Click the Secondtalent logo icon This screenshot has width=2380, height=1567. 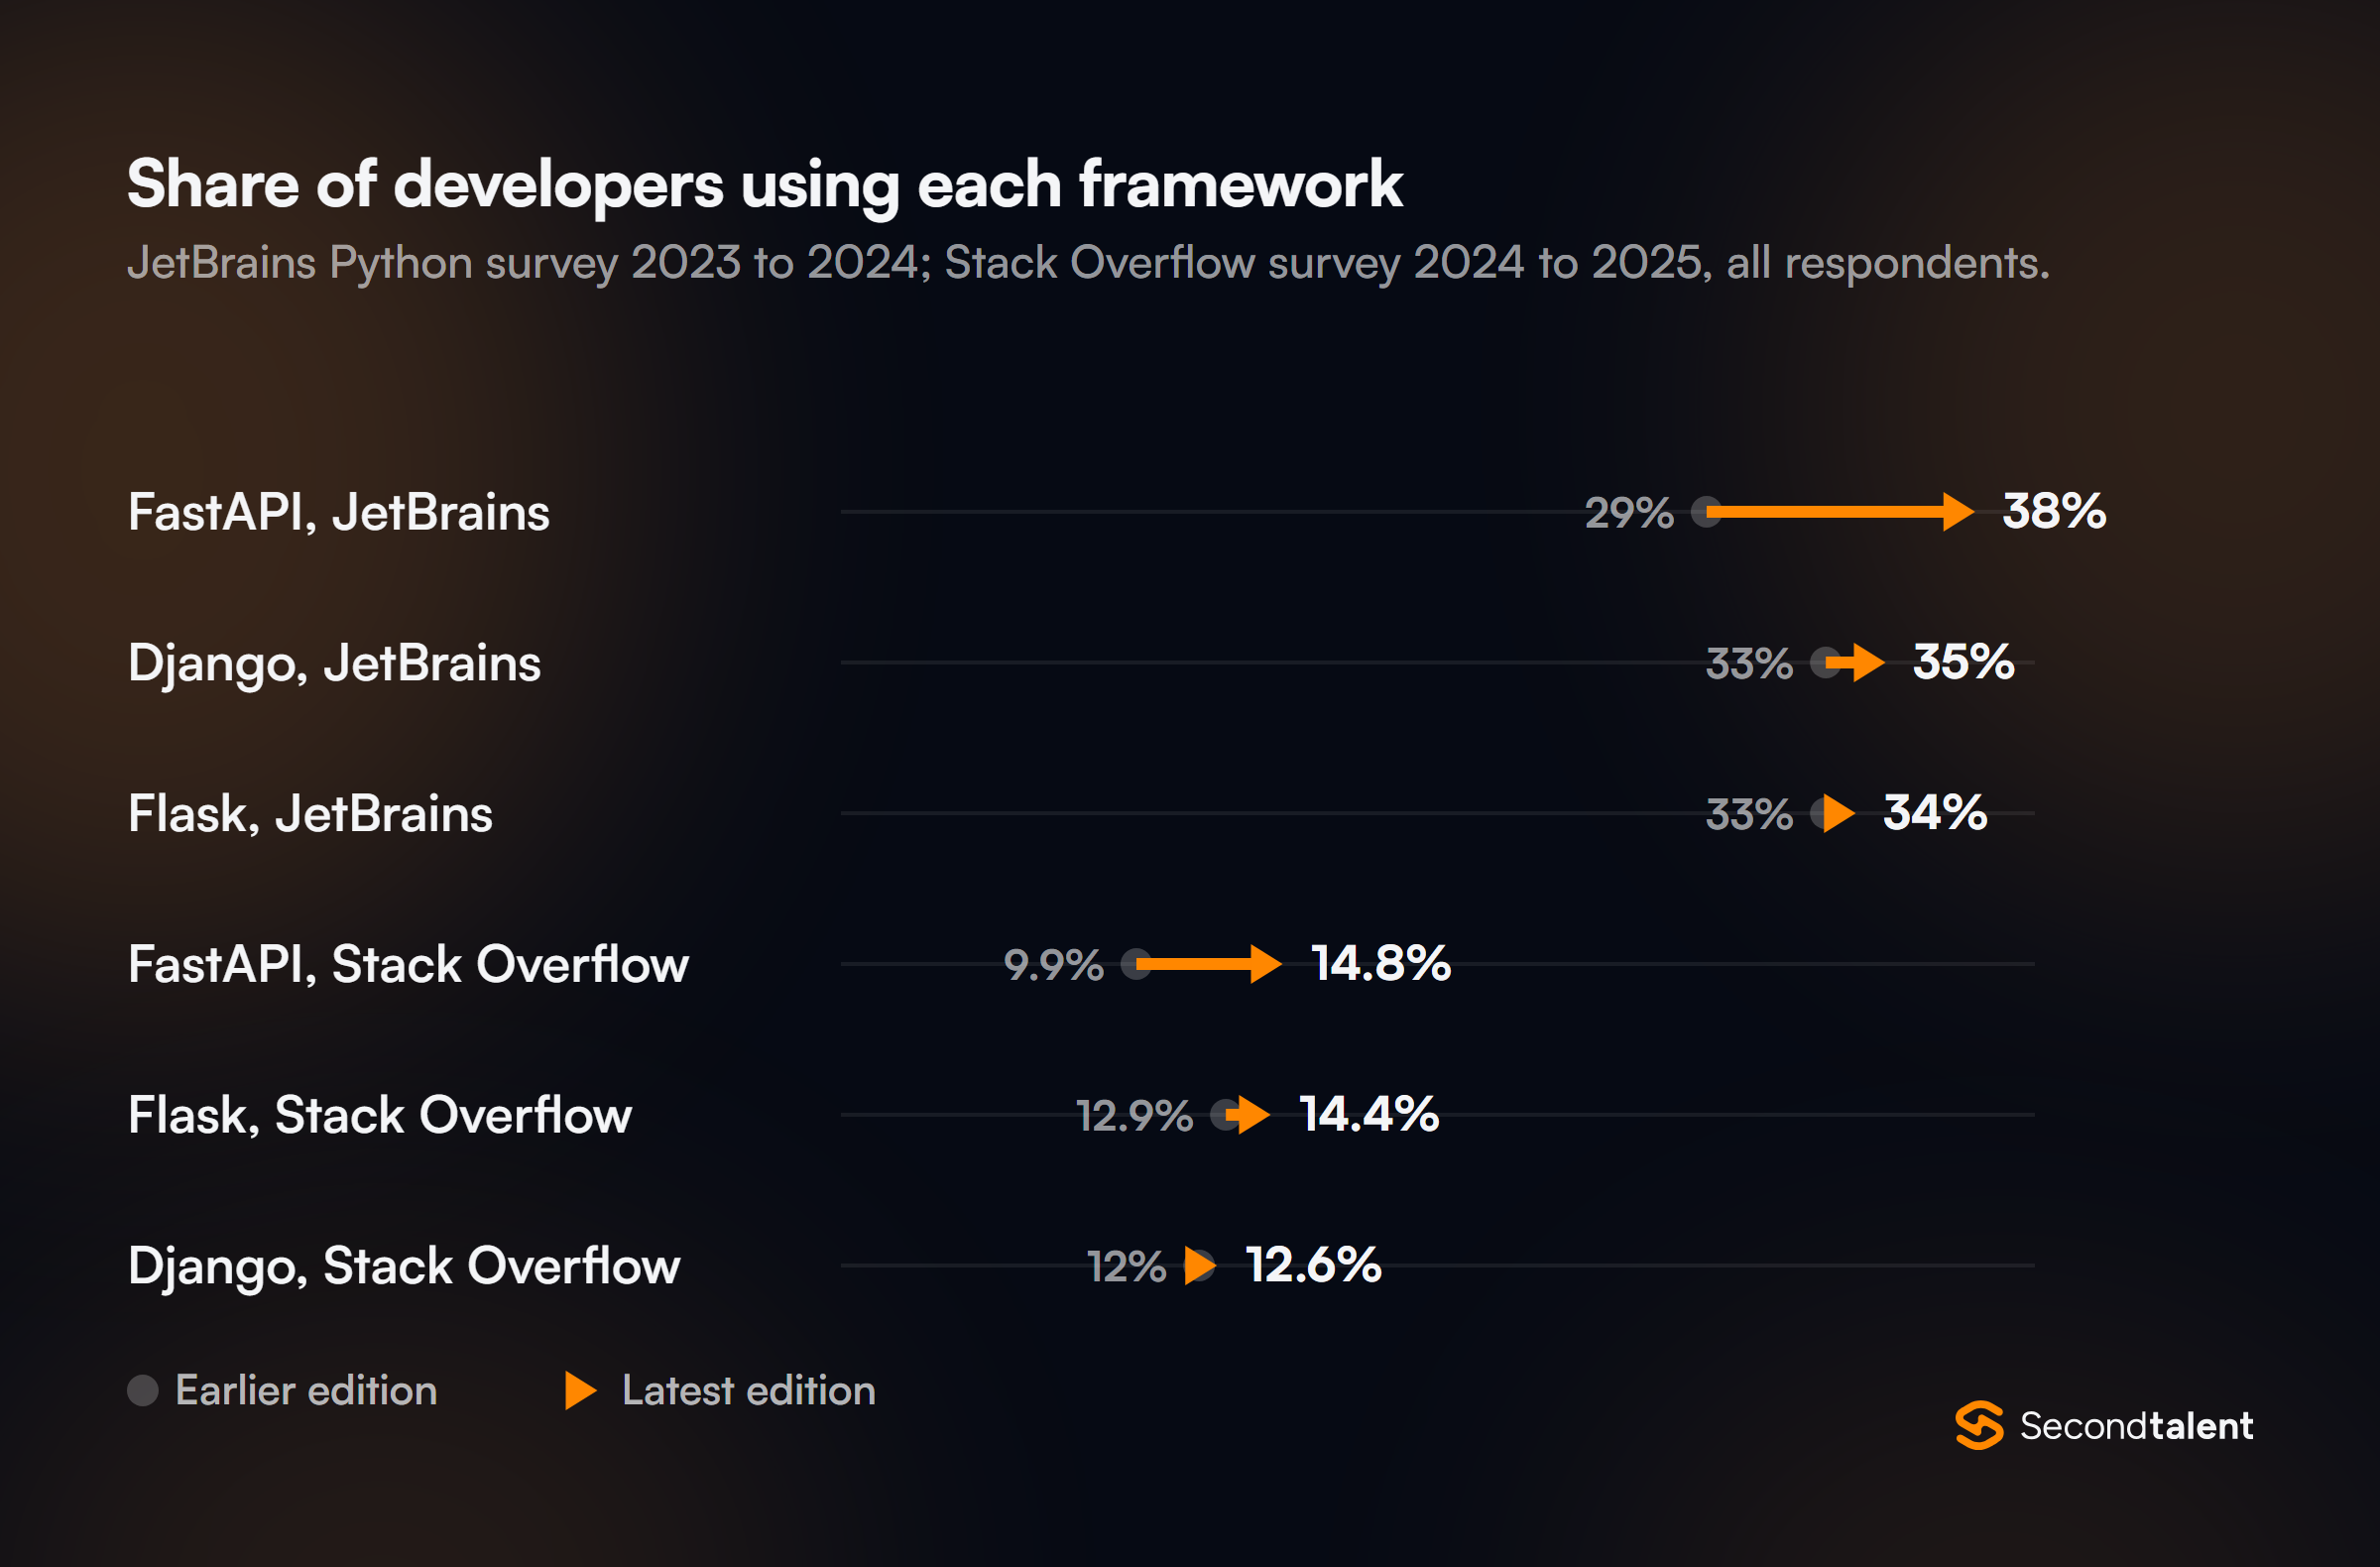(1979, 1425)
